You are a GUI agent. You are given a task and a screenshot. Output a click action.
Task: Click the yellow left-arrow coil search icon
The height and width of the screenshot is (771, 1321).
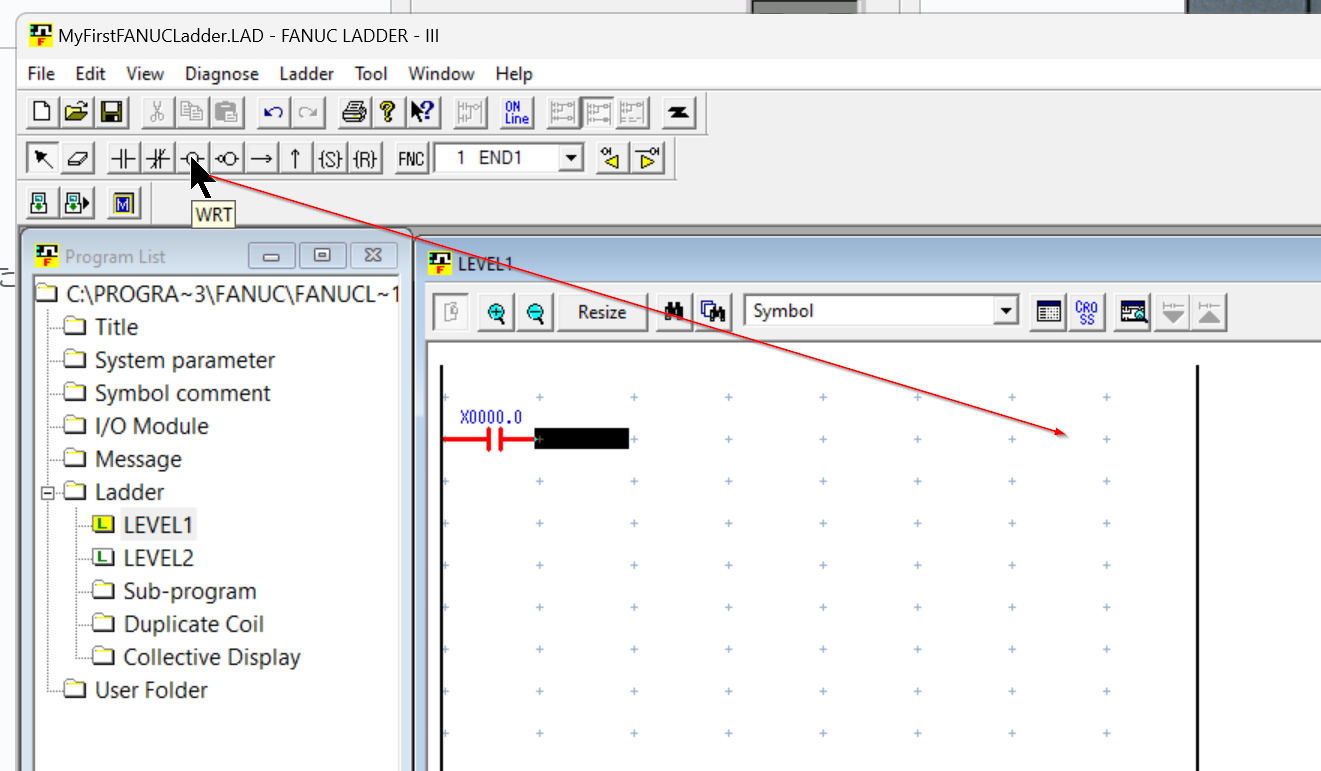(x=610, y=157)
